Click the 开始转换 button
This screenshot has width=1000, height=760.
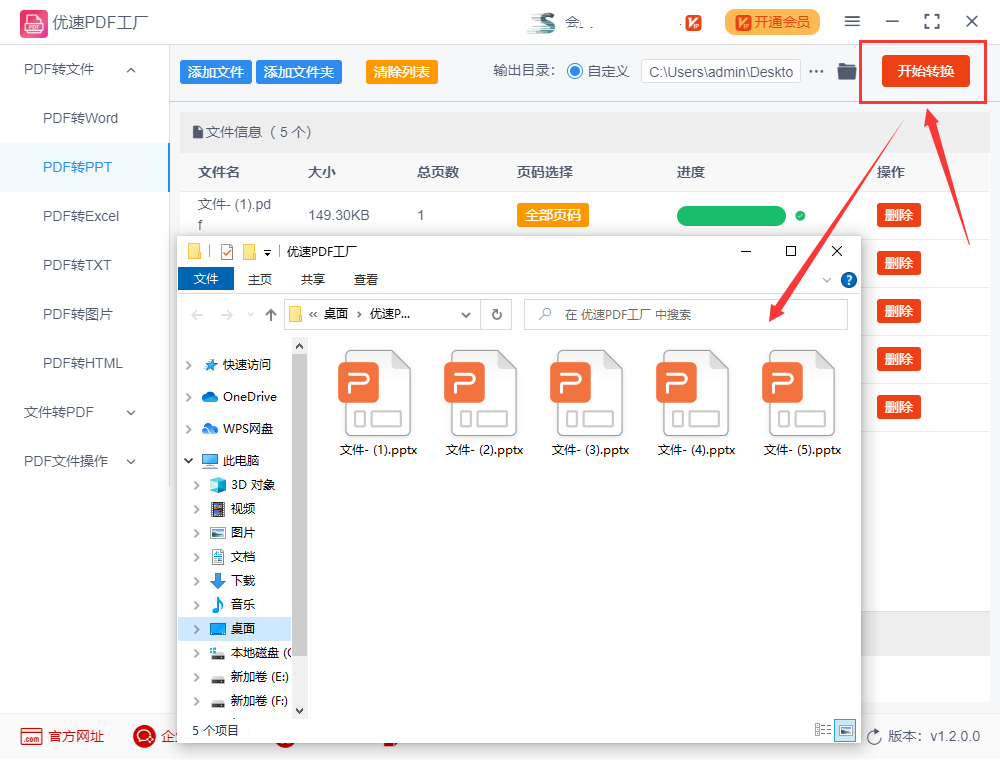tap(925, 71)
